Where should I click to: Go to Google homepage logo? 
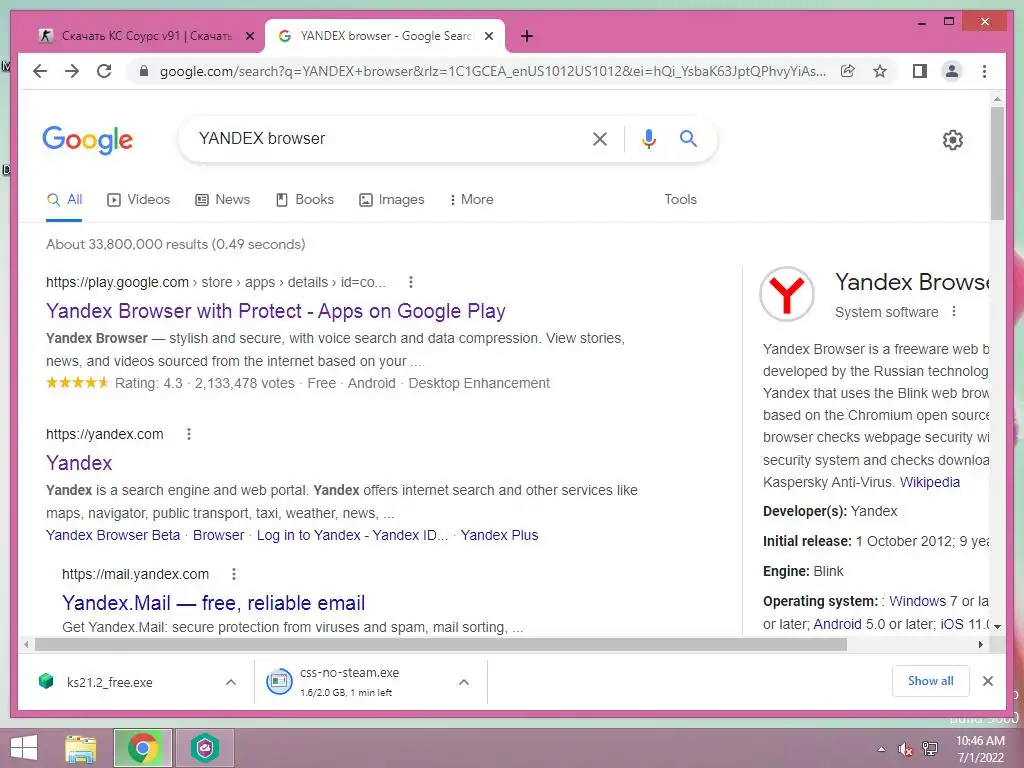(x=88, y=140)
